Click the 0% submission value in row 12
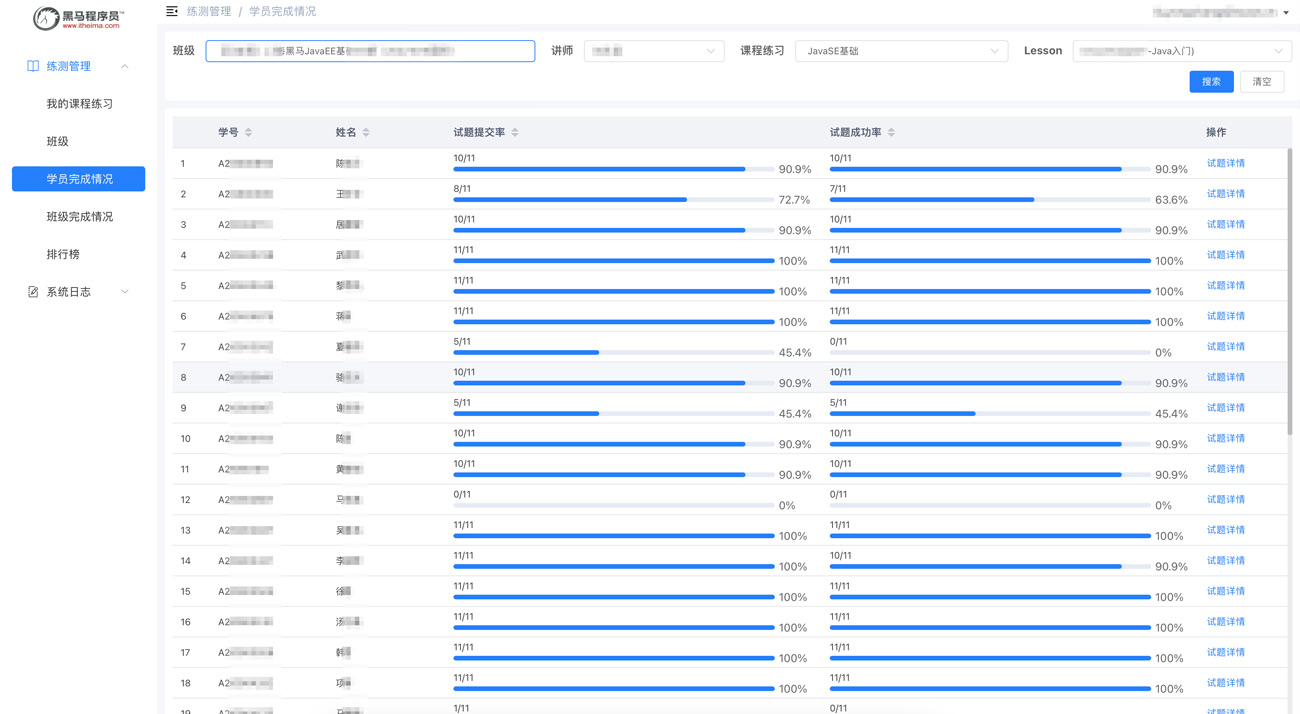1300x714 pixels. click(787, 506)
